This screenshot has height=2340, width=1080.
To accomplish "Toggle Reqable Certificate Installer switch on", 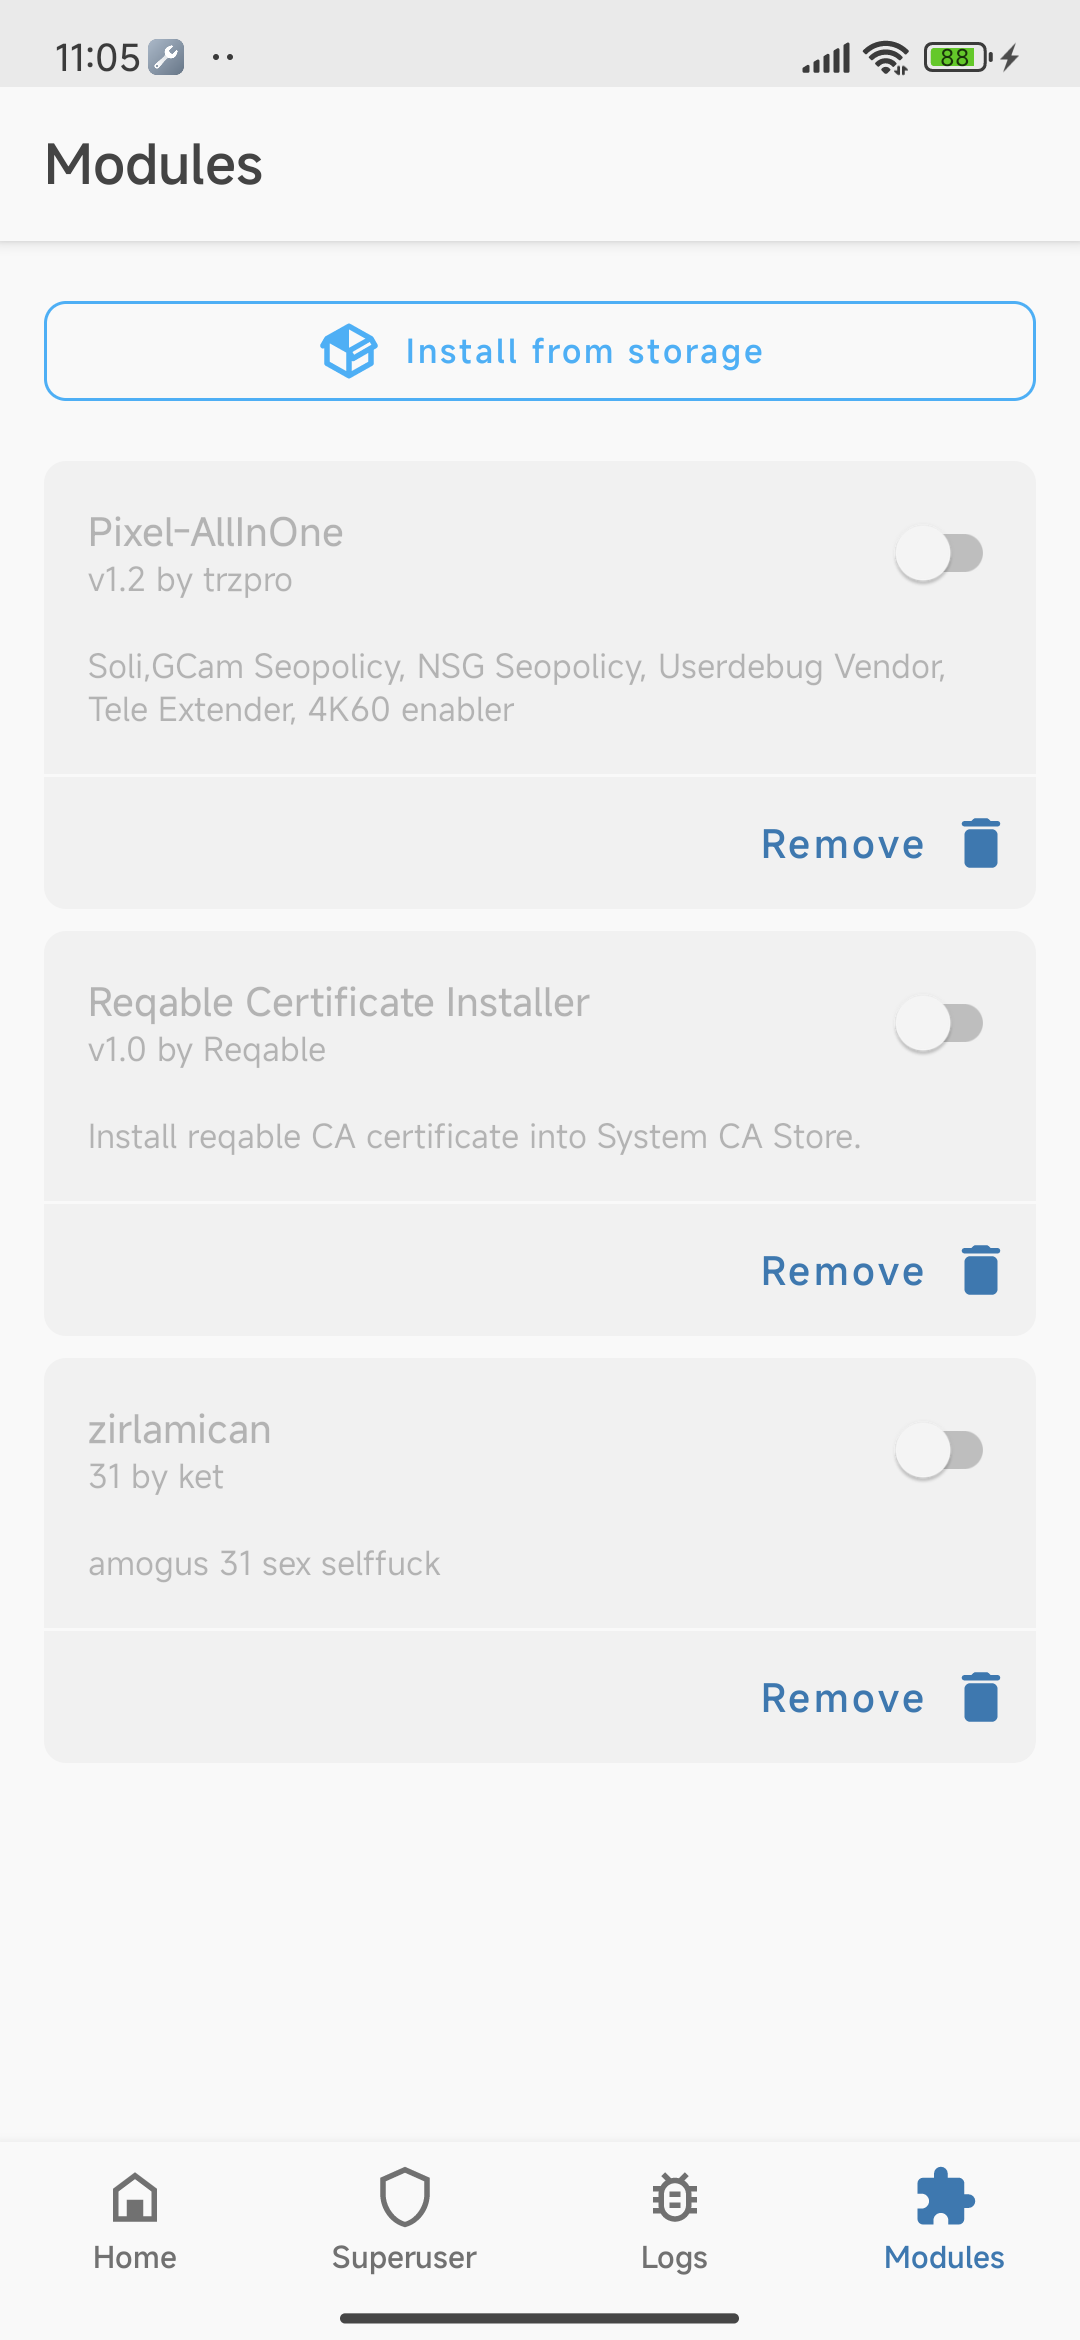I will pos(939,1023).
